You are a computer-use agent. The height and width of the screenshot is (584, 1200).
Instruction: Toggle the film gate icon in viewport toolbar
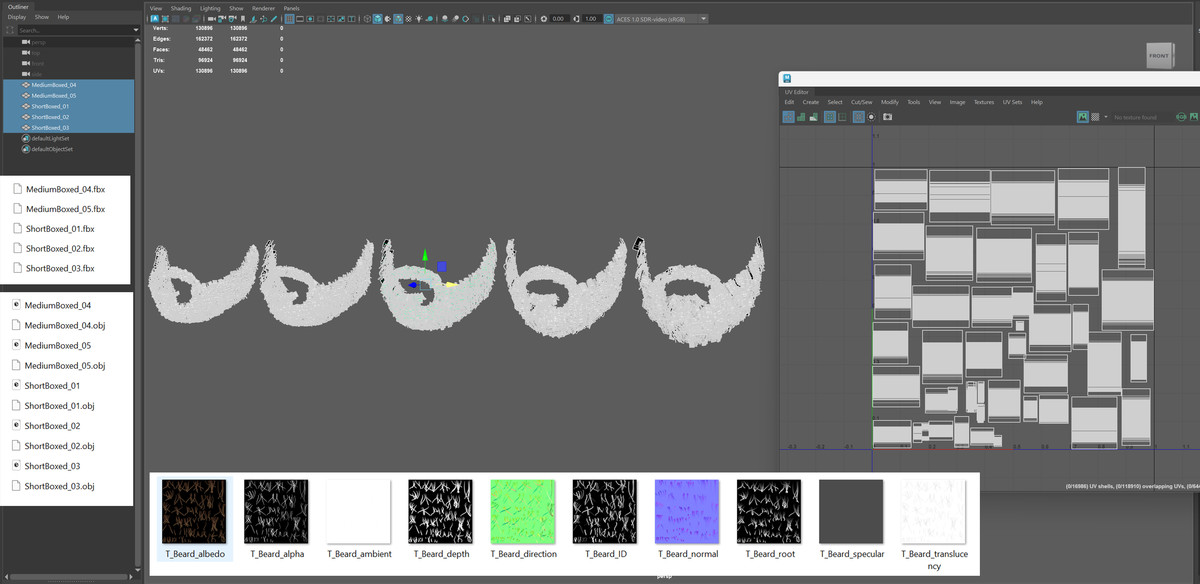pyautogui.click(x=300, y=19)
